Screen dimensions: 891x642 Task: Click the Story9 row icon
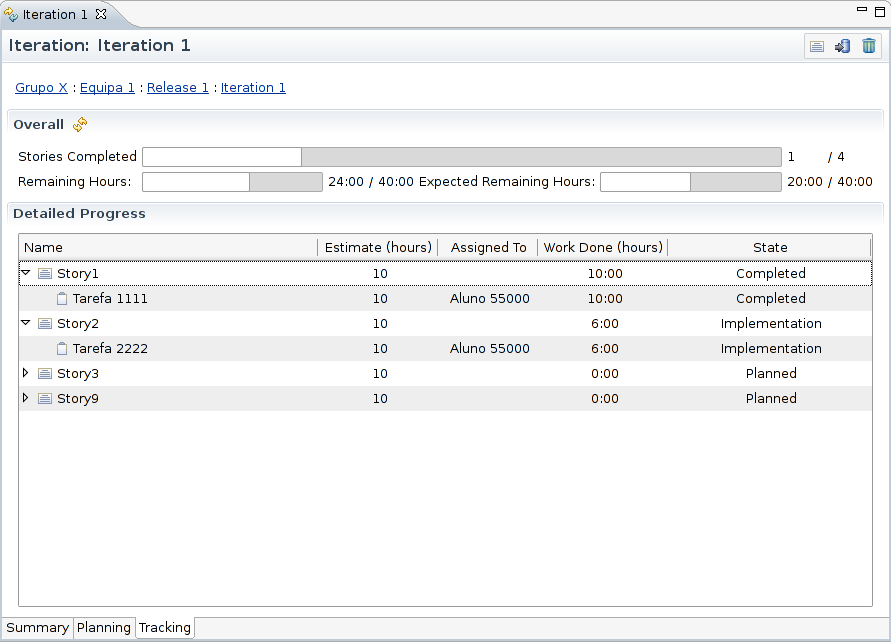click(x=45, y=399)
